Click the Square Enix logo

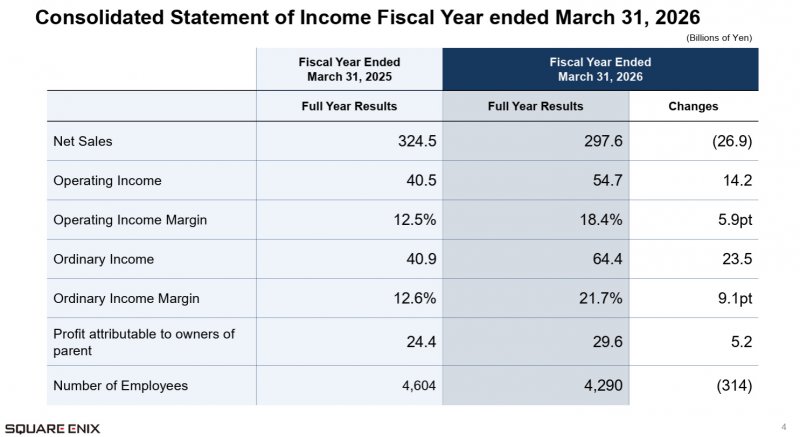53,428
